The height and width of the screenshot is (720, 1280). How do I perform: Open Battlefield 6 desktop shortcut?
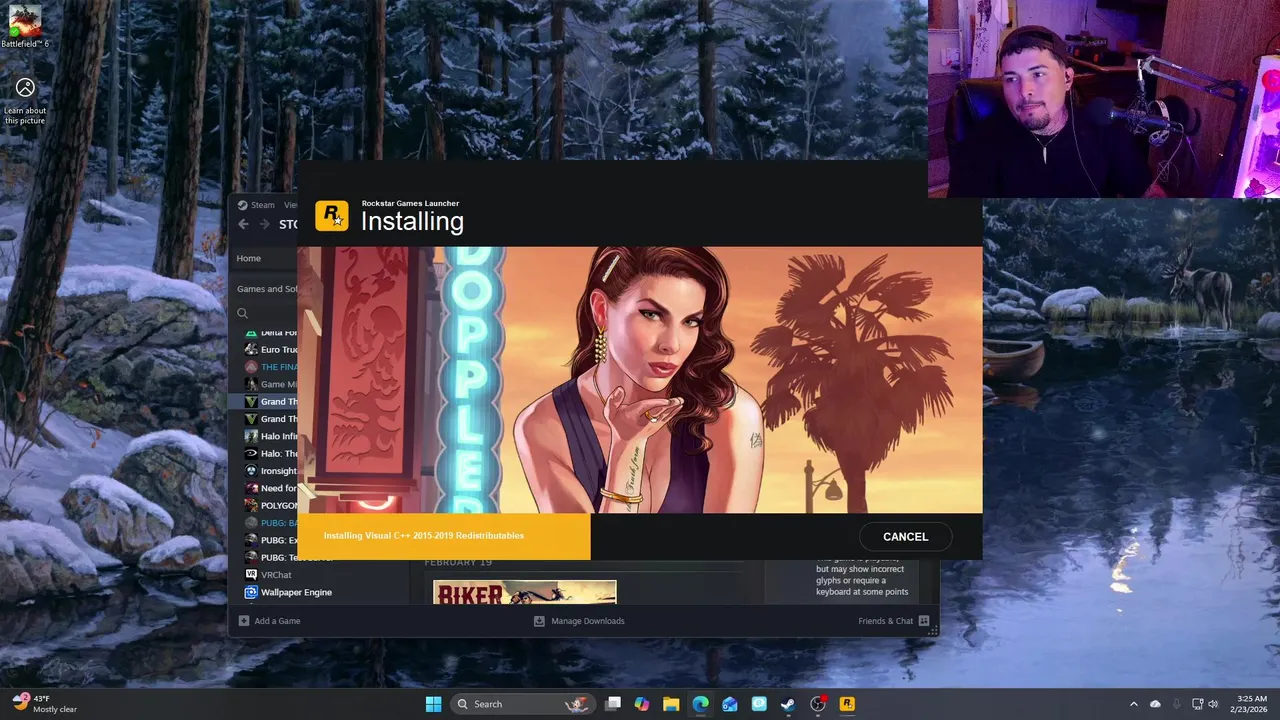[x=25, y=27]
